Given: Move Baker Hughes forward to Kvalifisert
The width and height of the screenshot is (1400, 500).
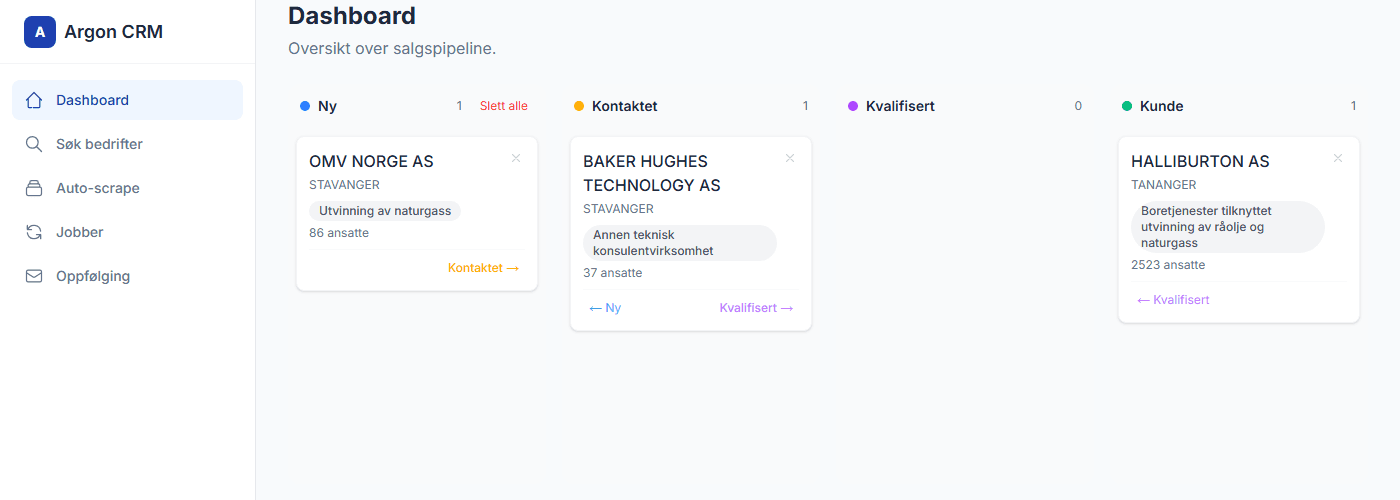Looking at the screenshot, I should (x=756, y=308).
